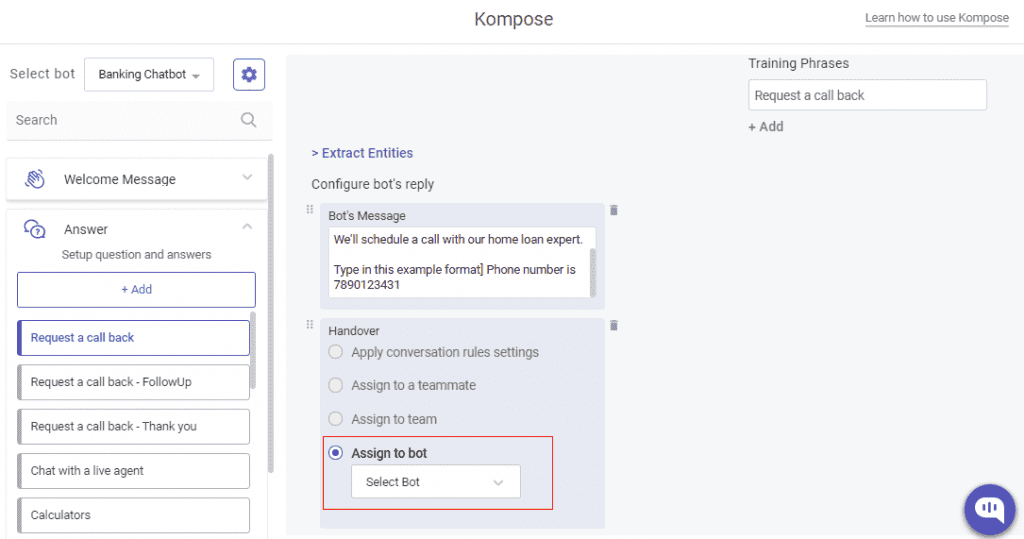Expand the Welcome Message section
Screen dimensions: 1024x539
tap(247, 178)
